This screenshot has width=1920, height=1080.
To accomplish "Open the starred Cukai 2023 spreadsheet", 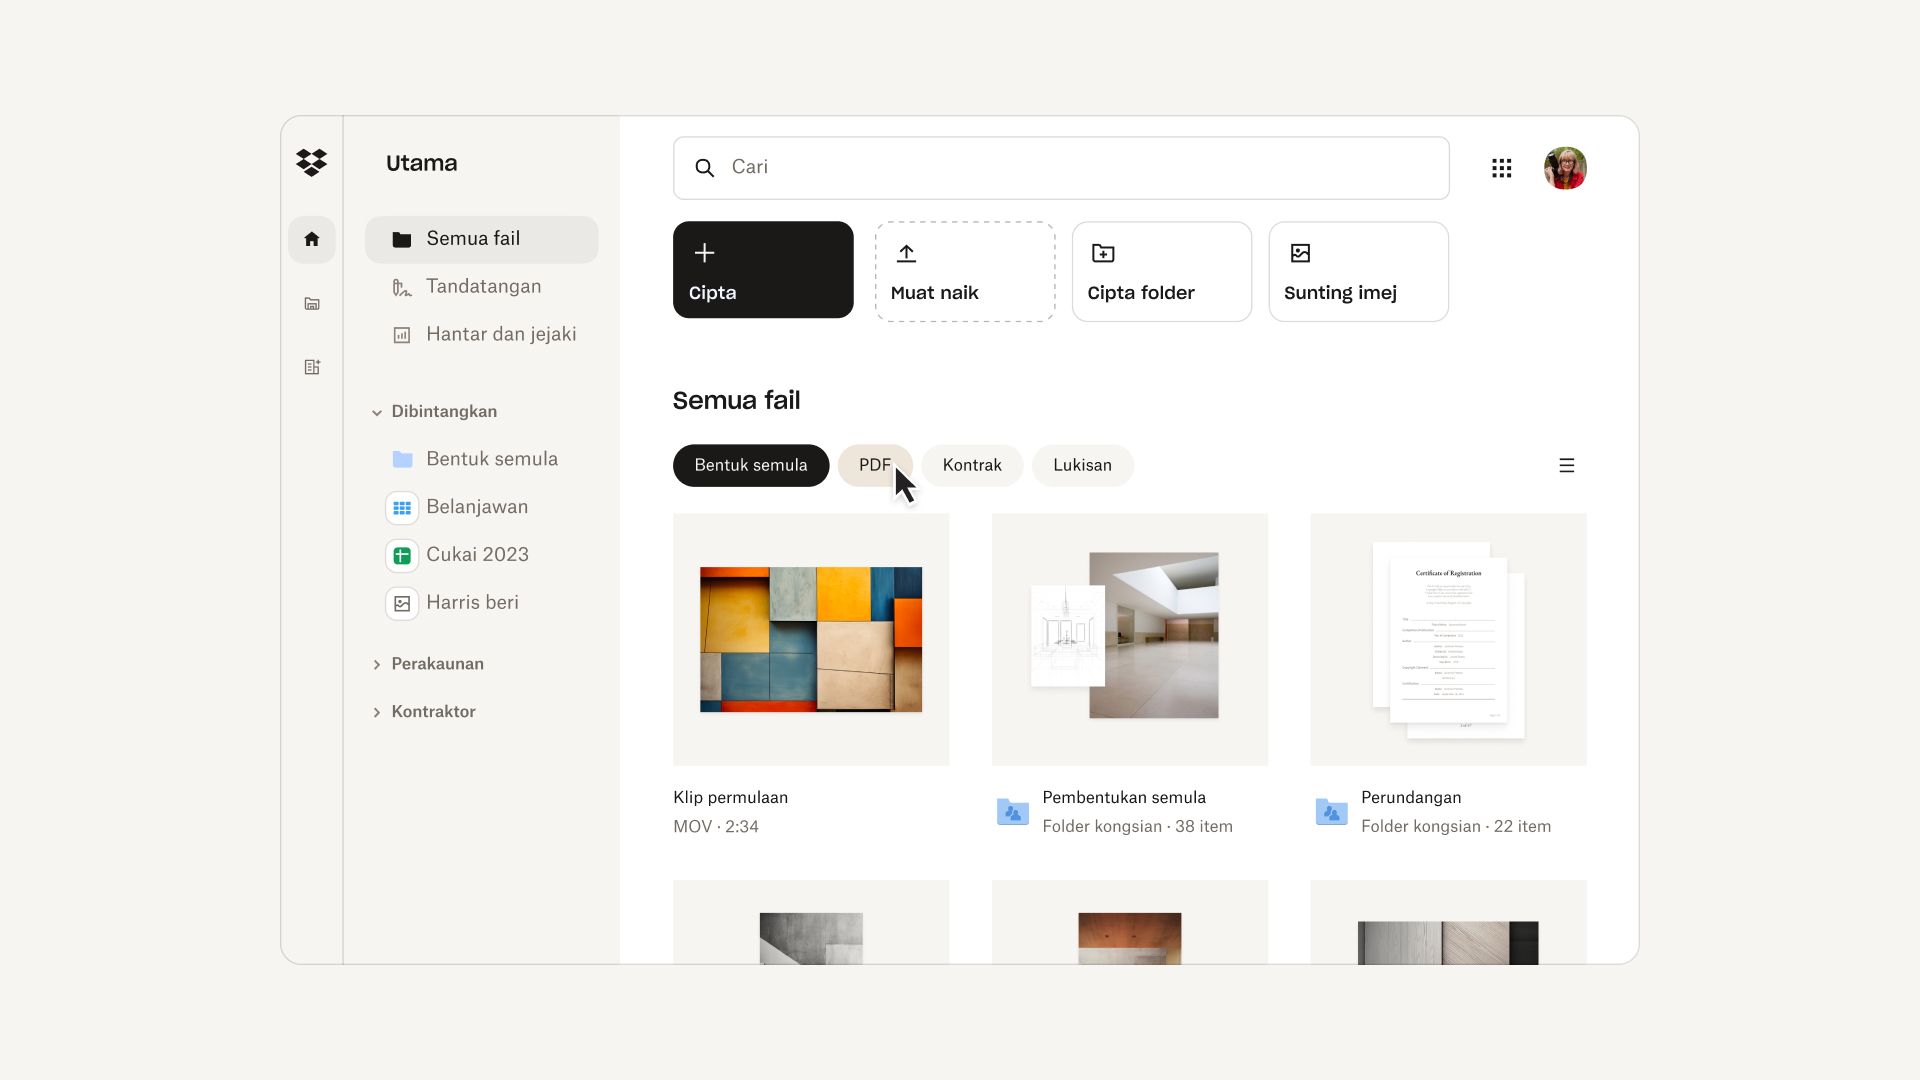I will (x=478, y=554).
